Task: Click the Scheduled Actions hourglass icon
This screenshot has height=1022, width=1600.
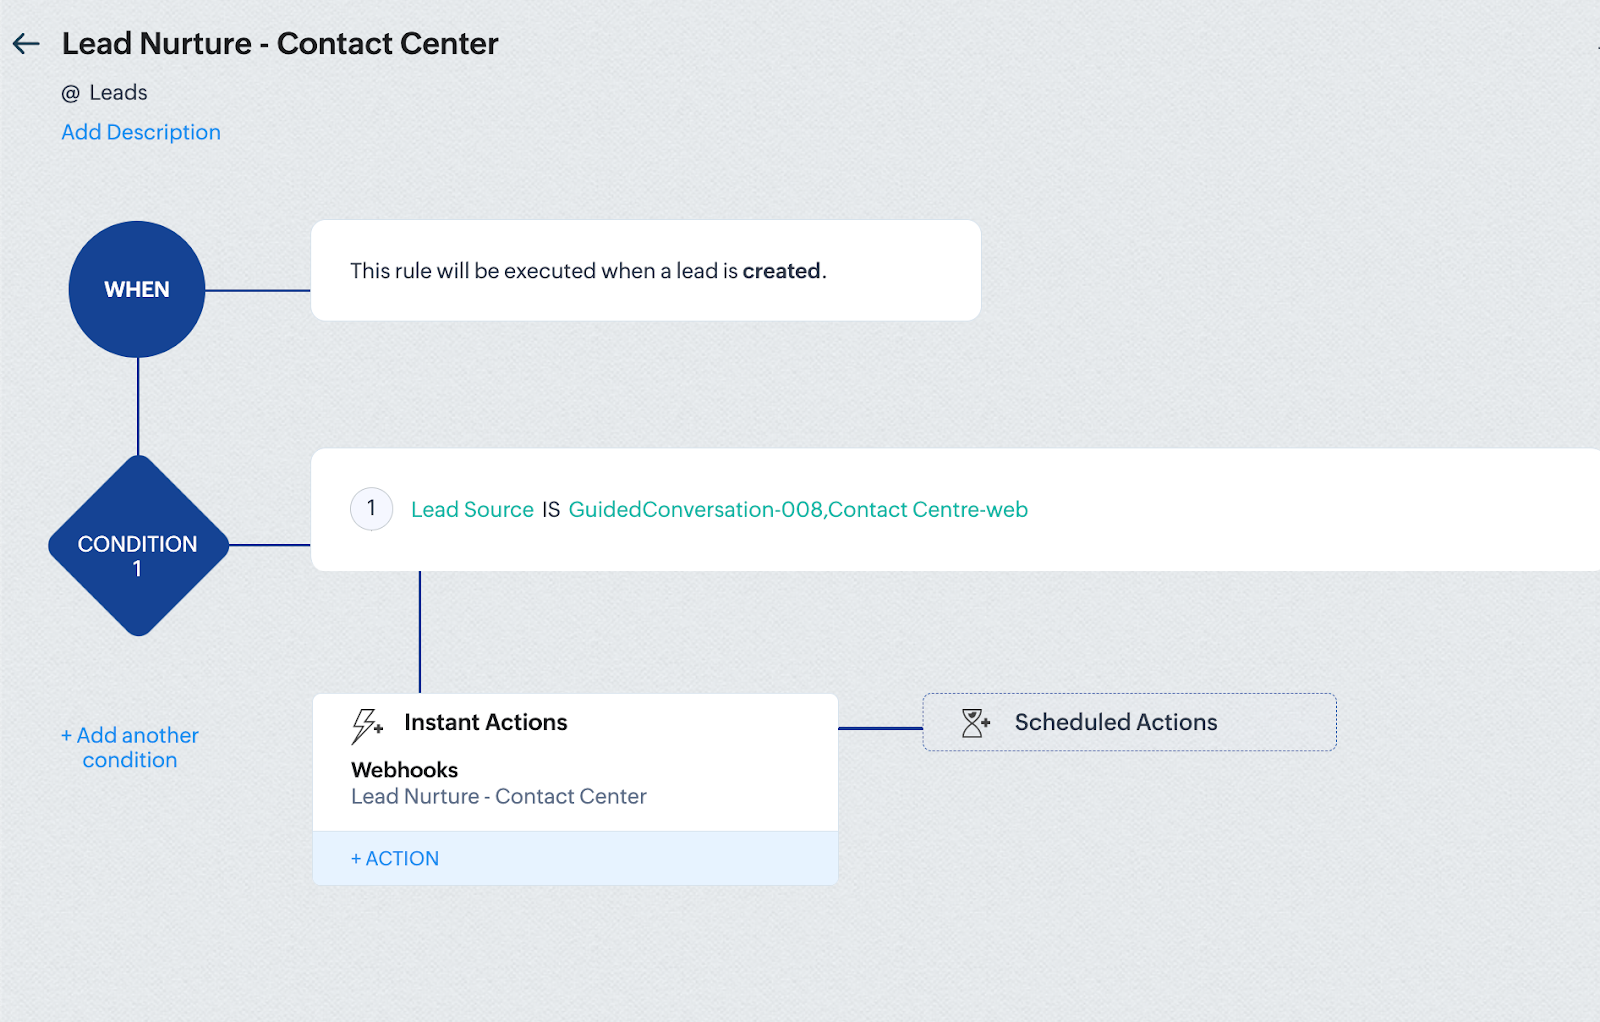Action: pyautogui.click(x=975, y=722)
